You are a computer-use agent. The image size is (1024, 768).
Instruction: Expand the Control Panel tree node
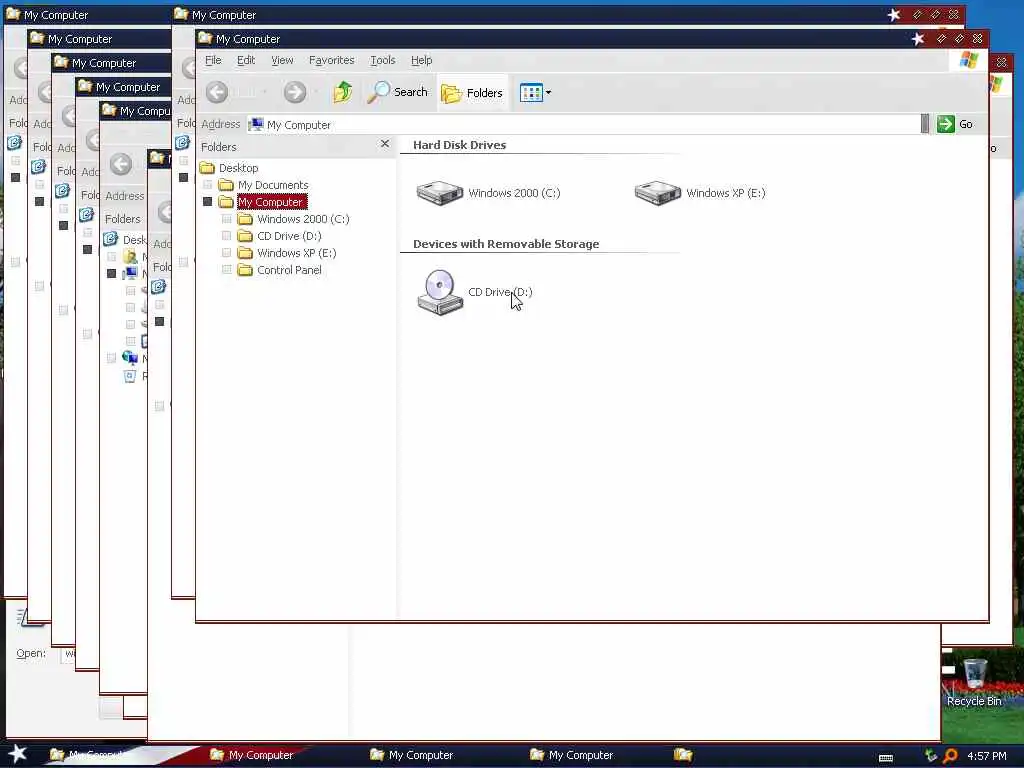point(227,270)
